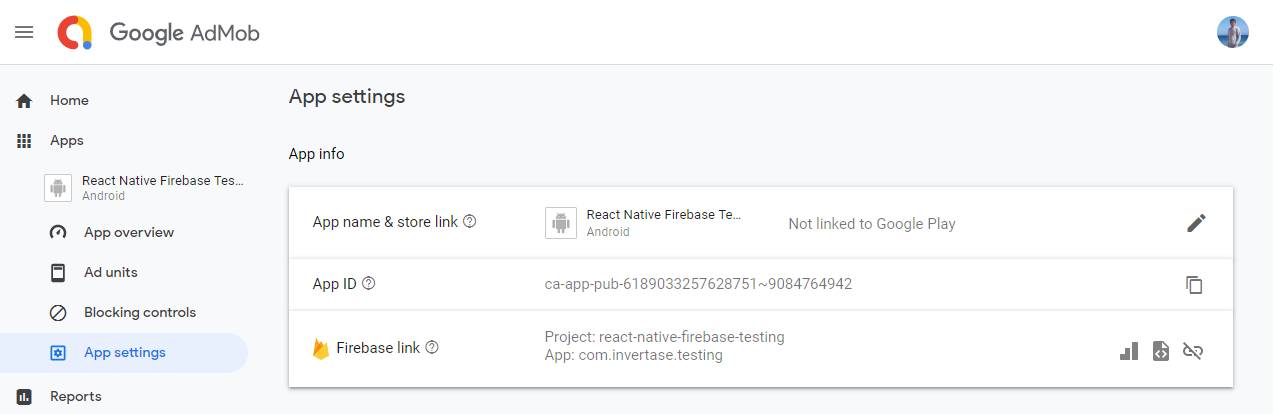This screenshot has height=414, width=1280.
Task: Open Apps section in sidebar
Action: 67,141
